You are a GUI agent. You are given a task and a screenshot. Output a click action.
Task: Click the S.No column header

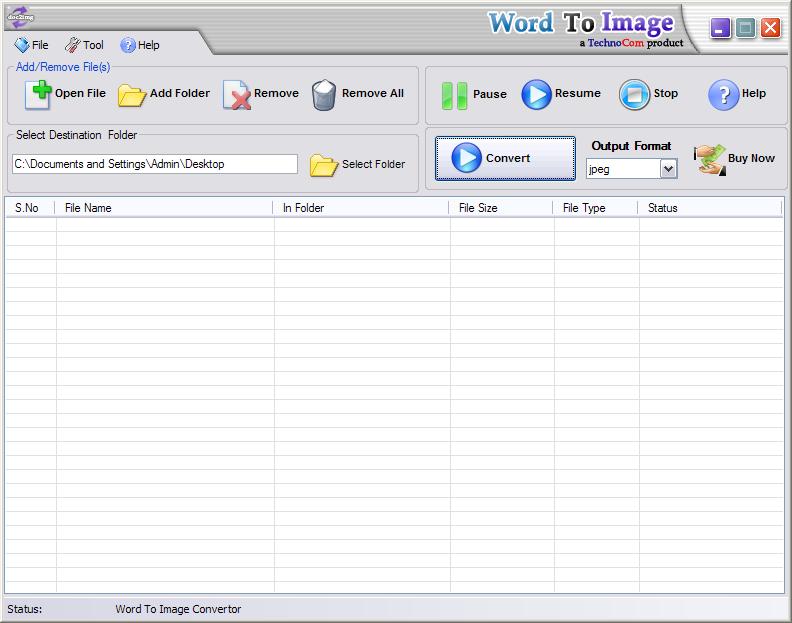30,208
